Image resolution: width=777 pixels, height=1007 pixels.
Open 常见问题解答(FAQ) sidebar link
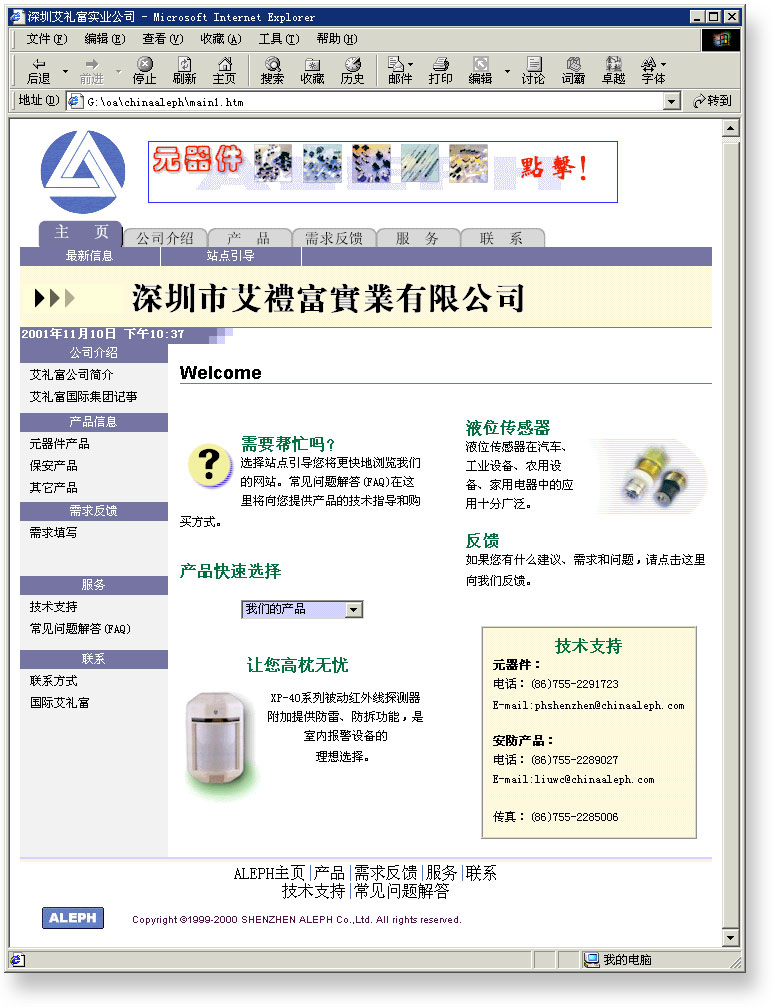[80, 629]
